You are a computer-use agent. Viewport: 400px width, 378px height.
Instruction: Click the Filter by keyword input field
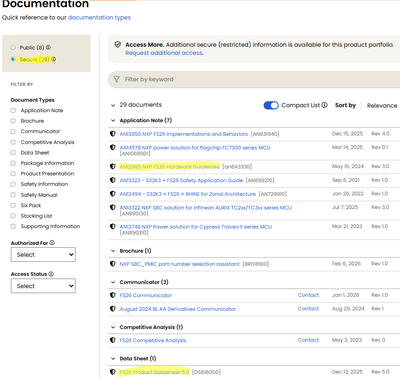254,79
